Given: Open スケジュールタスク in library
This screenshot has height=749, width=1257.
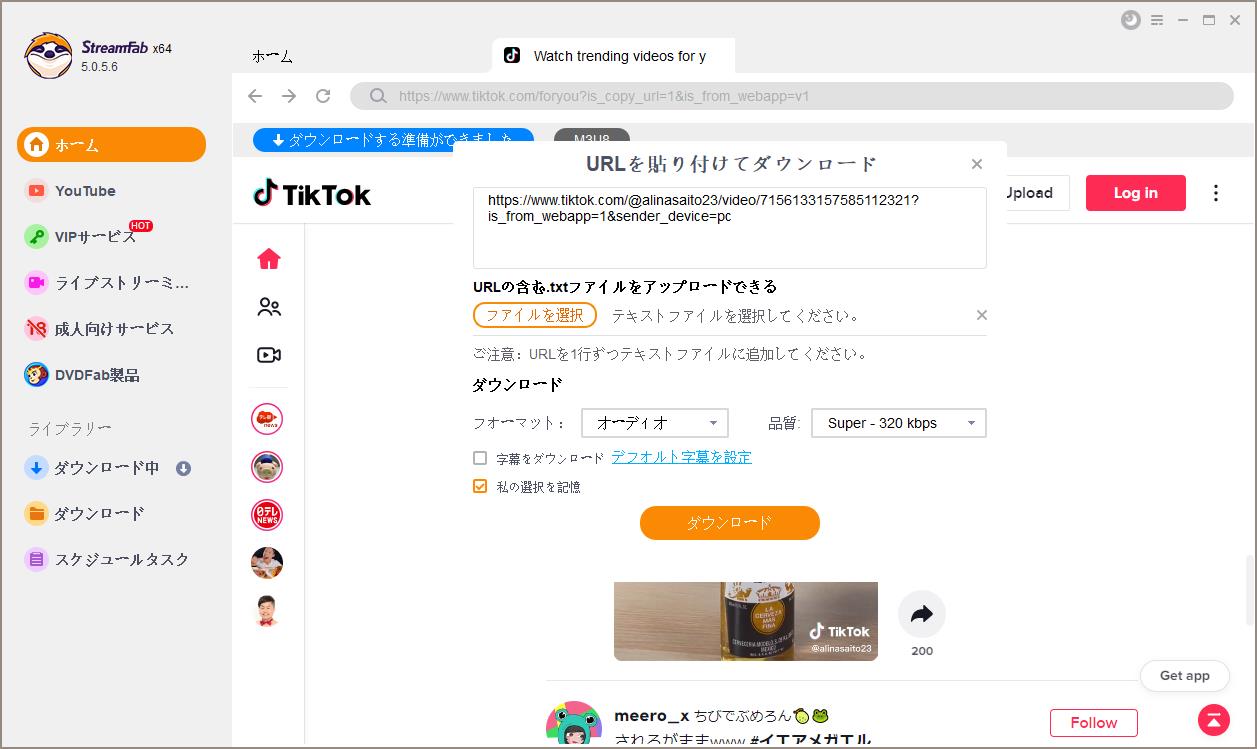Looking at the screenshot, I should [108, 559].
